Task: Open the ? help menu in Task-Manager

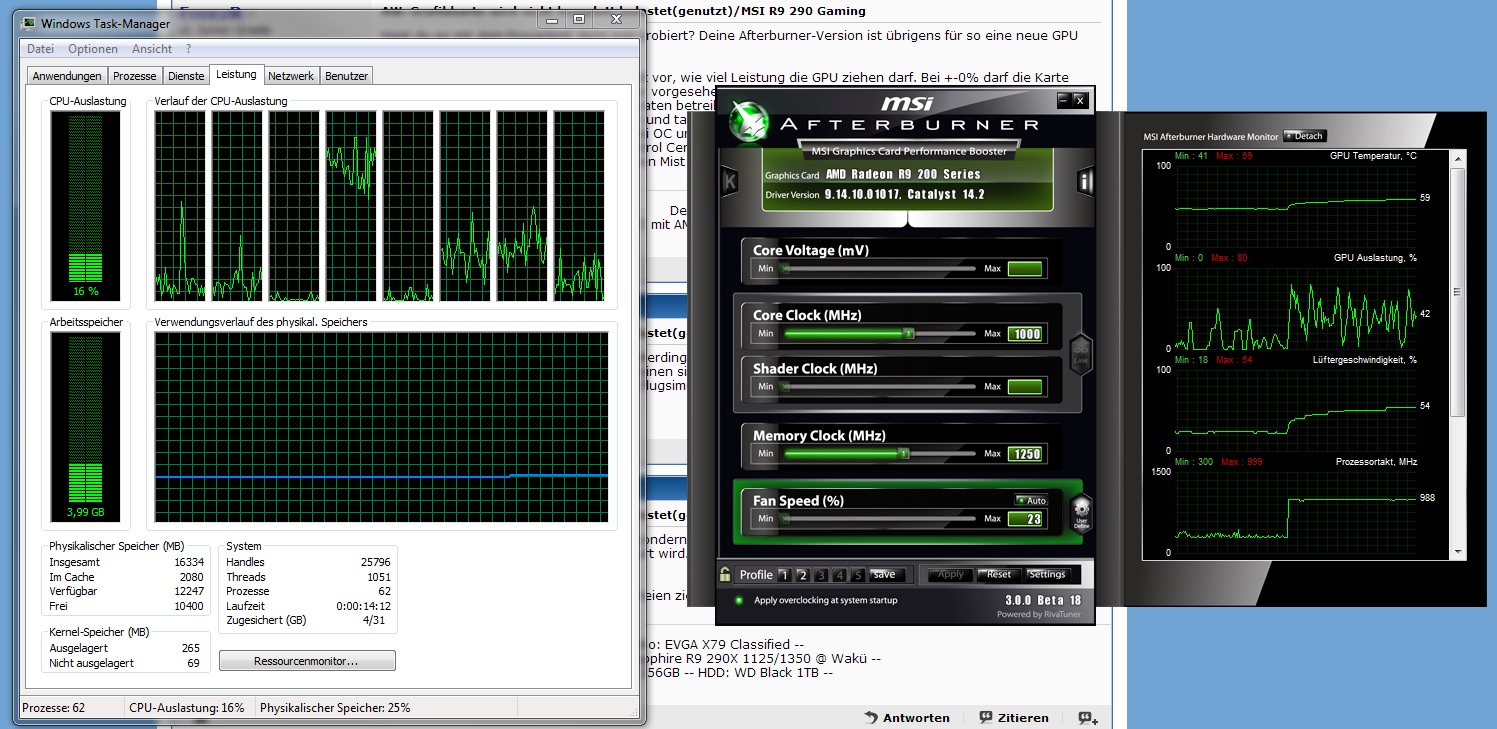Action: (x=188, y=49)
